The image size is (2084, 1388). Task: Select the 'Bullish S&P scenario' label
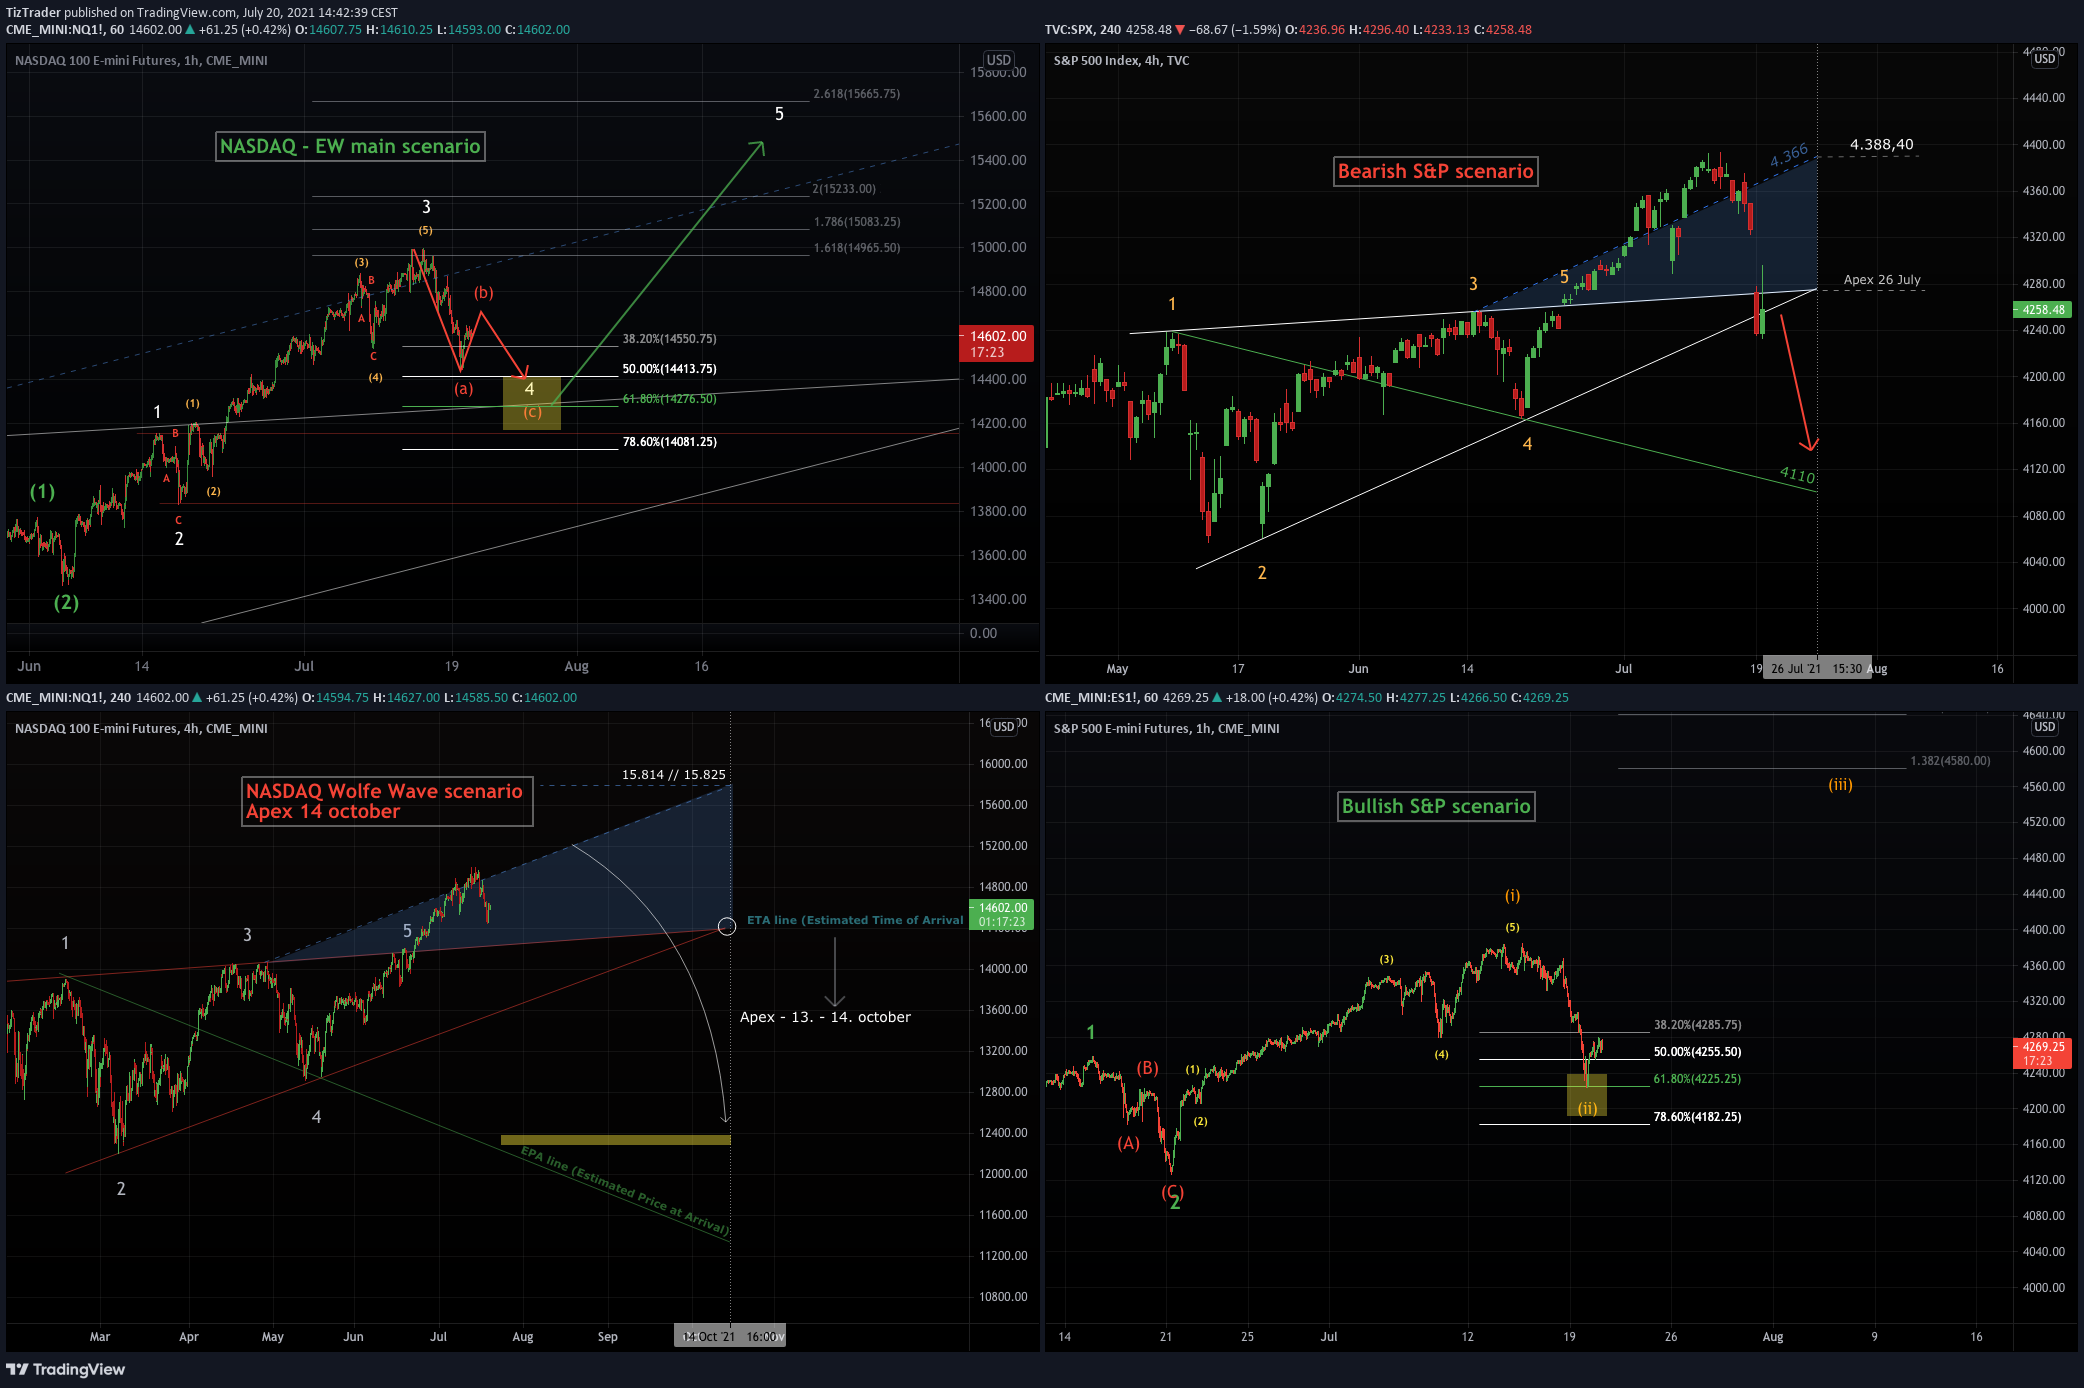(x=1436, y=806)
